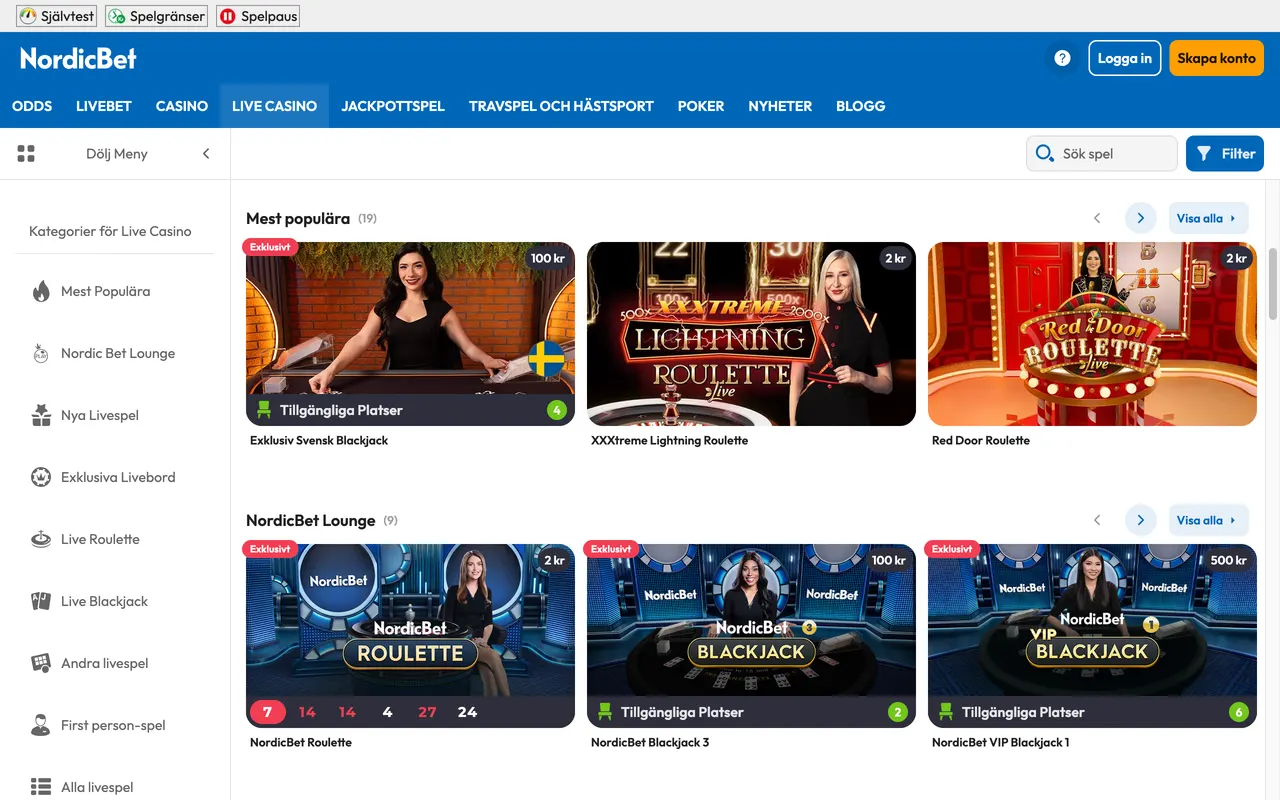Click the dice icon for Andra livespel
Image resolution: width=1280 pixels, height=800 pixels.
click(x=41, y=663)
